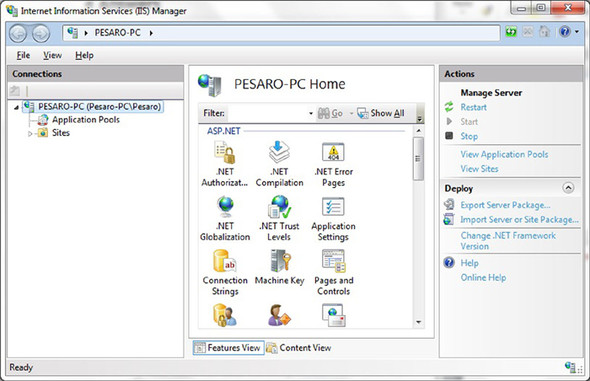
Task: Click the stop loading toolbar icon
Action: [528, 32]
